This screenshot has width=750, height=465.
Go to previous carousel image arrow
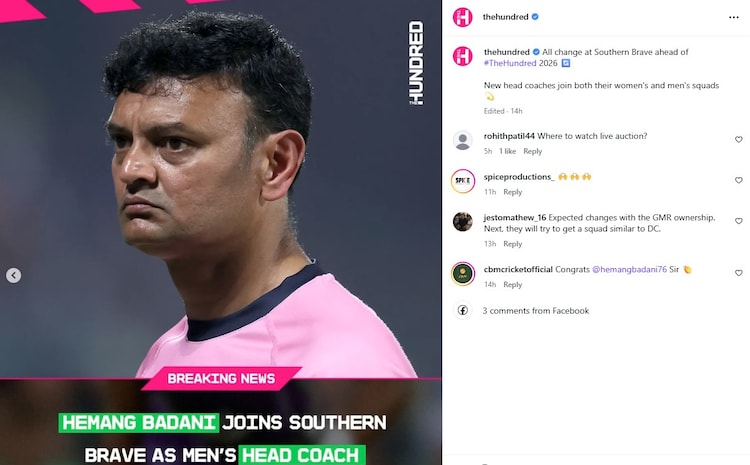tap(13, 275)
